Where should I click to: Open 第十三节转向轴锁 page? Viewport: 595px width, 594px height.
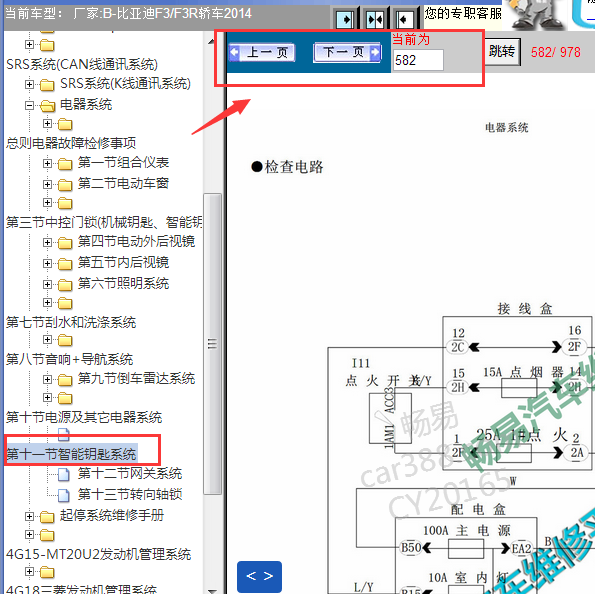(130, 495)
